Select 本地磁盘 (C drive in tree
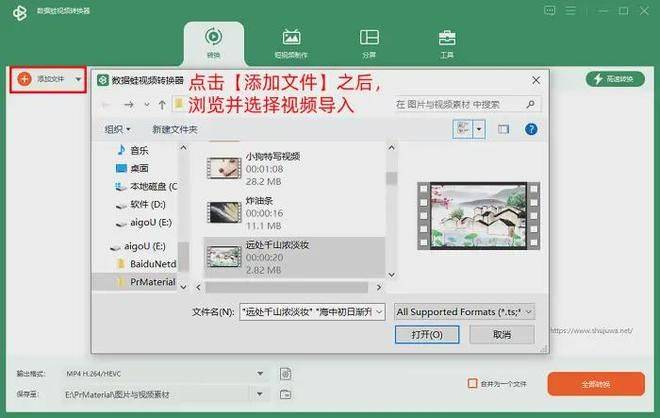Image resolution: width=660 pixels, height=418 pixels. pos(153,186)
